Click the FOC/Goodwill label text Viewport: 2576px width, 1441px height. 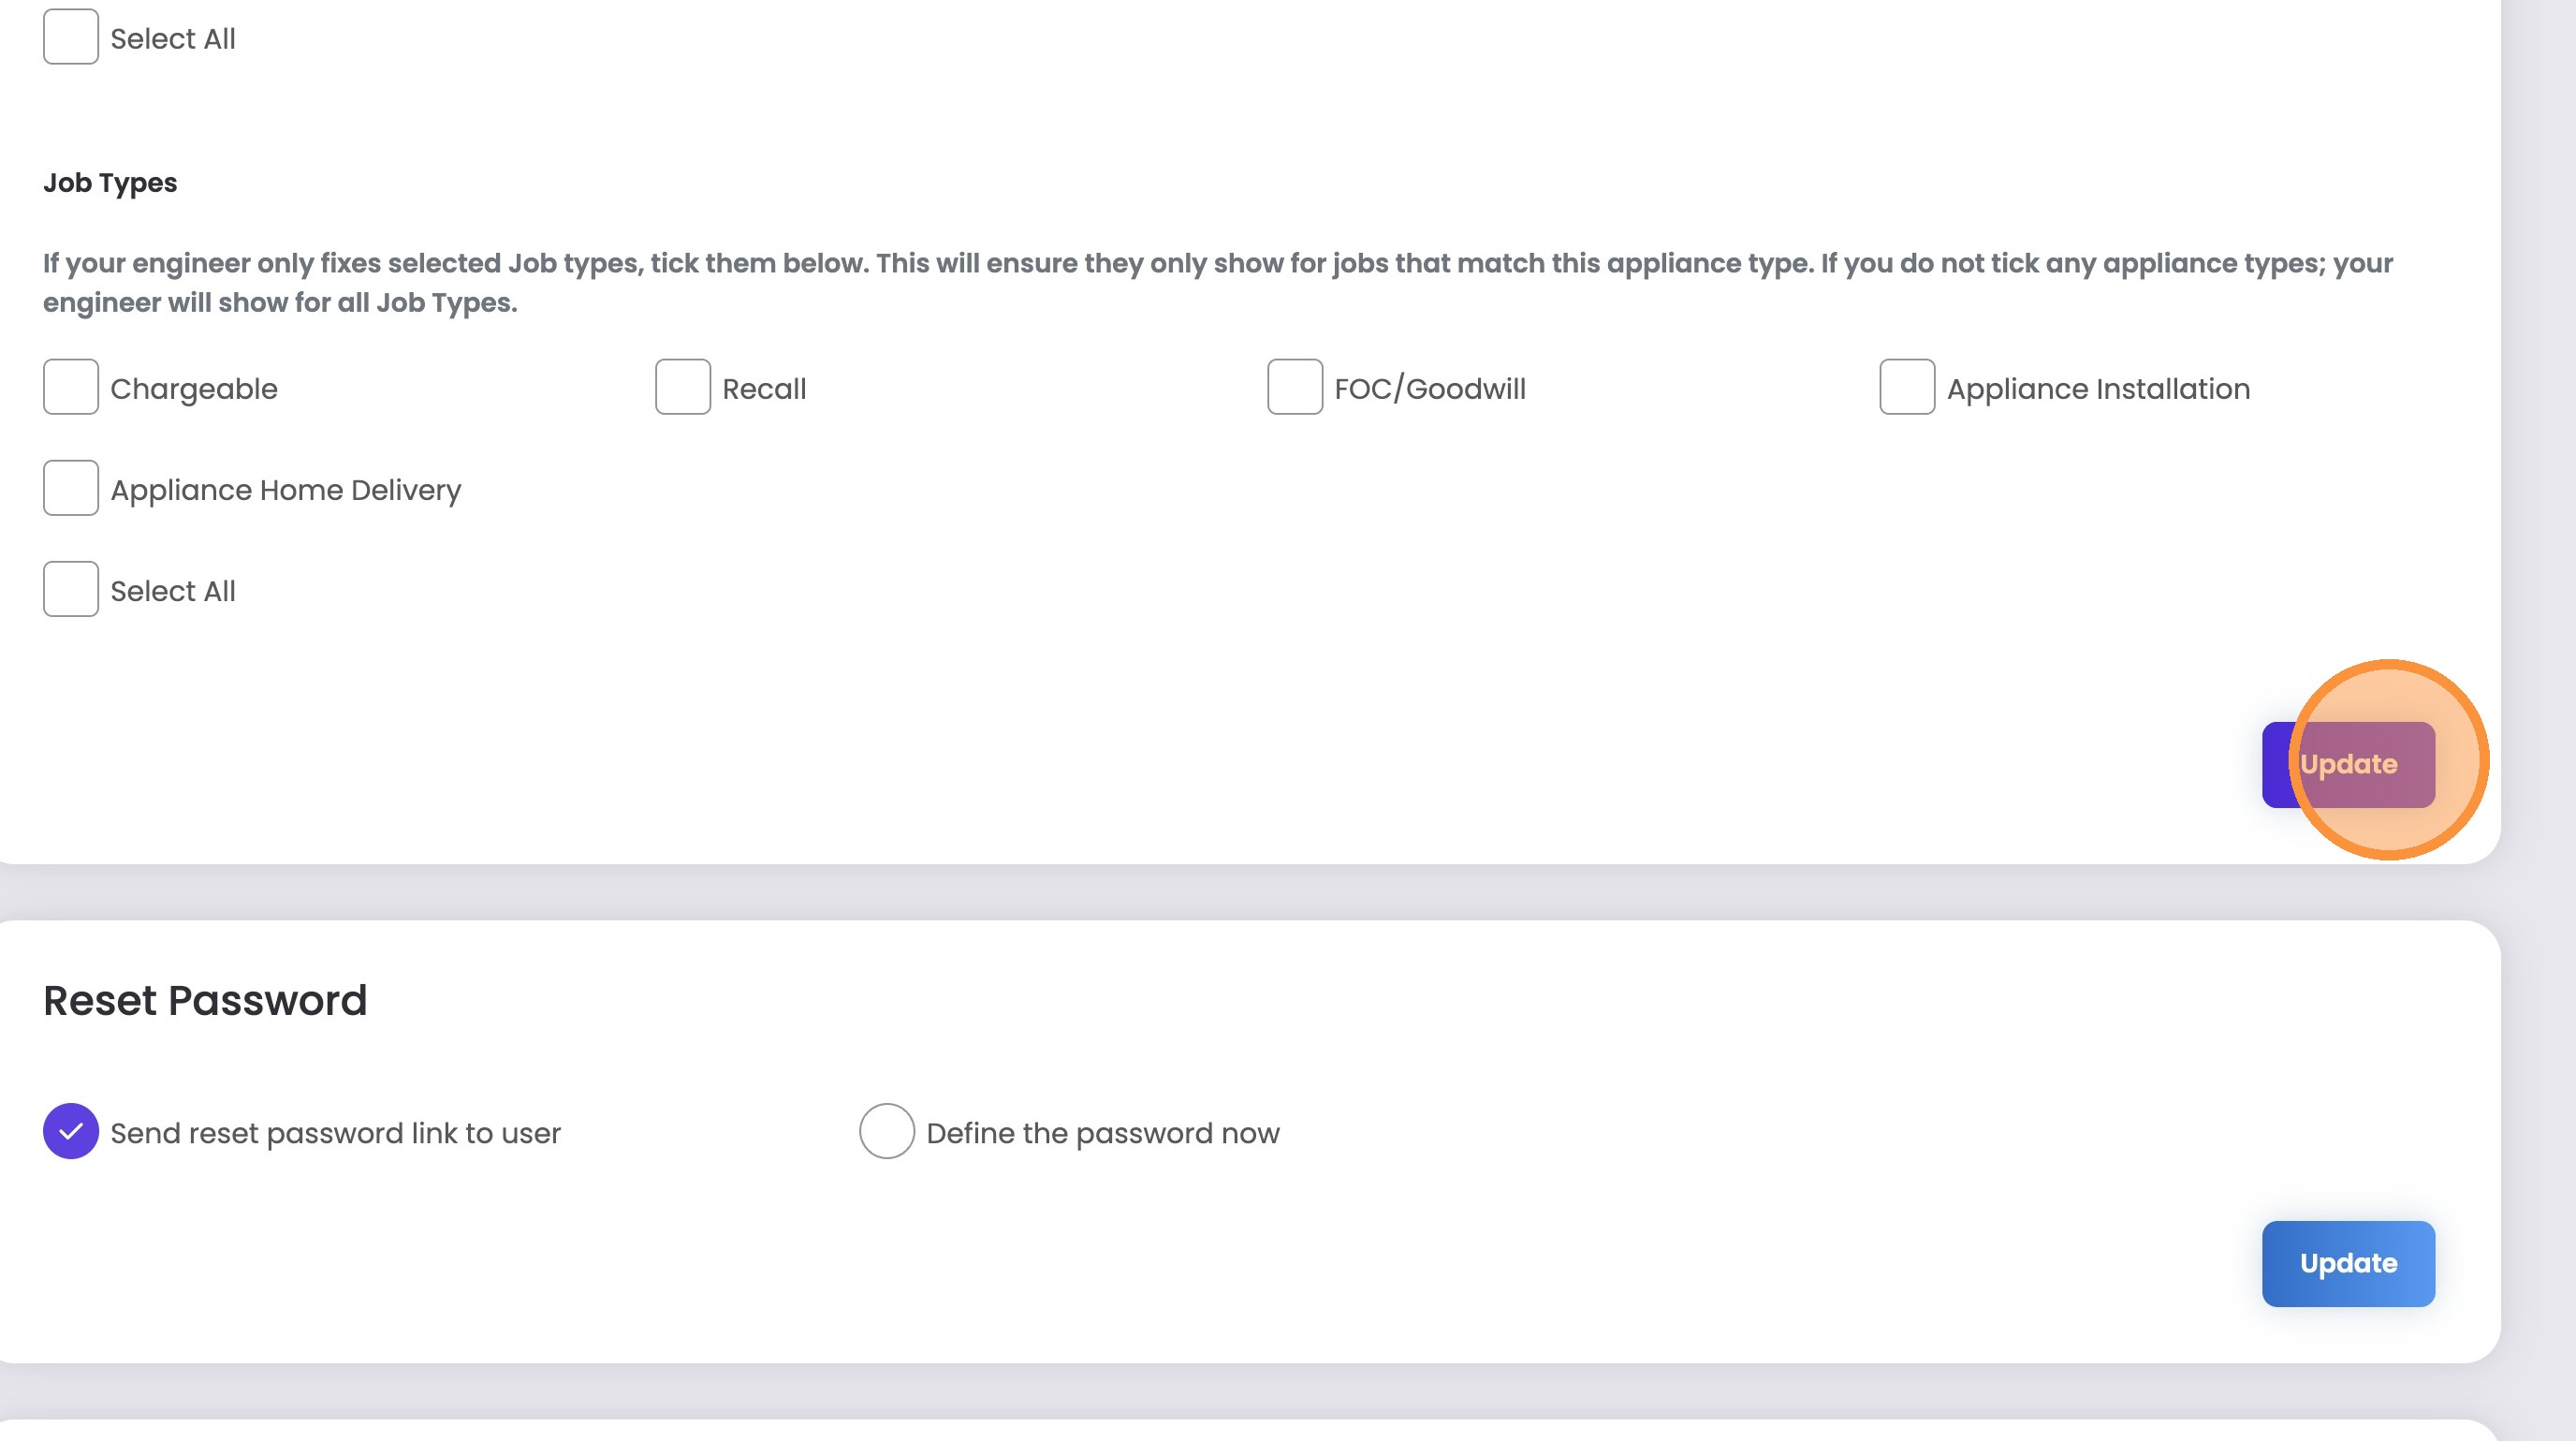pos(1429,389)
